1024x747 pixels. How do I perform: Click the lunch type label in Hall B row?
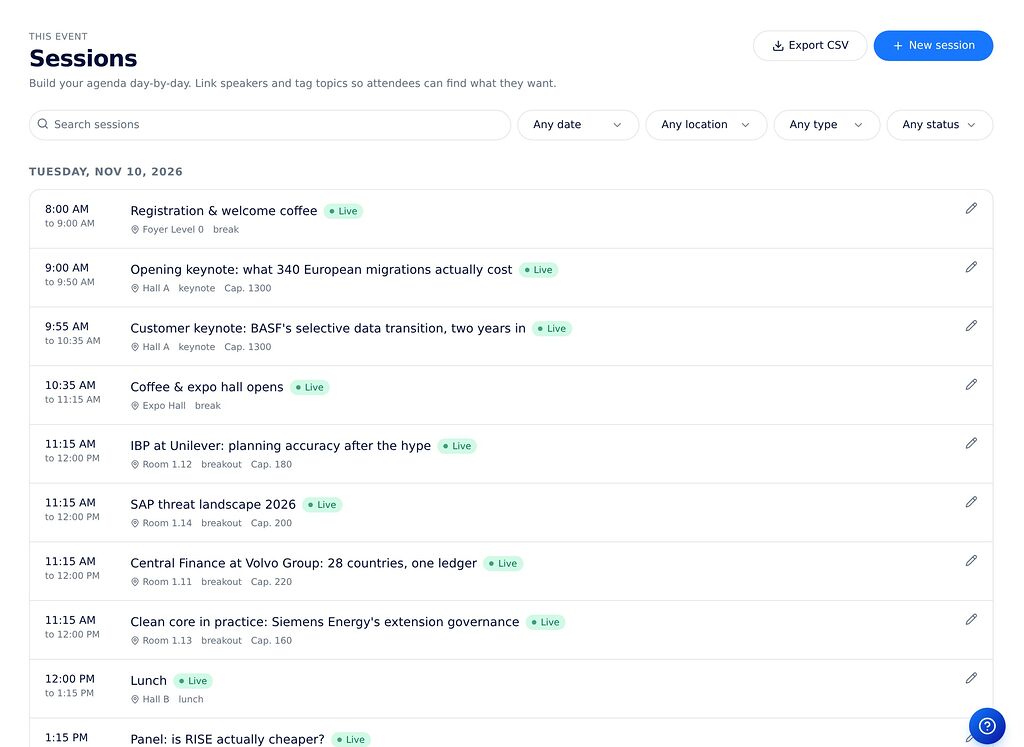(x=191, y=700)
